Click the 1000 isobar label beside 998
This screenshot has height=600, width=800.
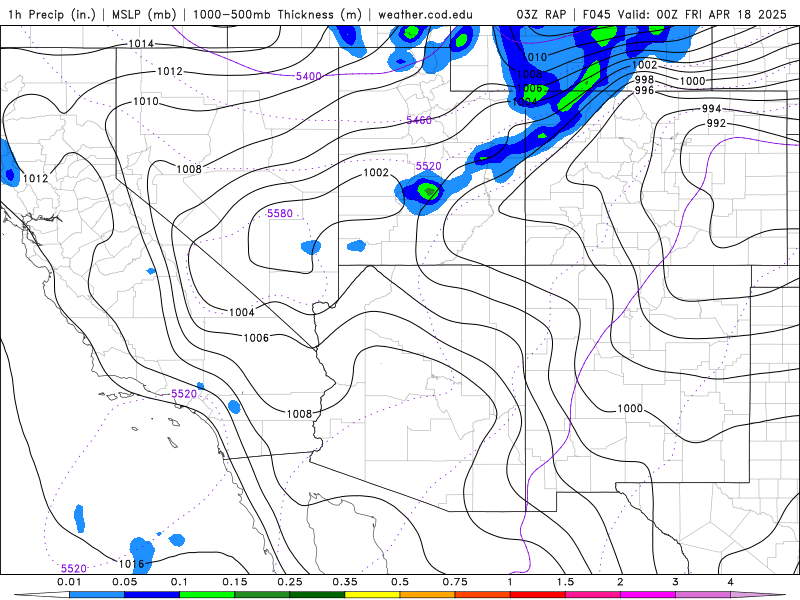point(692,81)
